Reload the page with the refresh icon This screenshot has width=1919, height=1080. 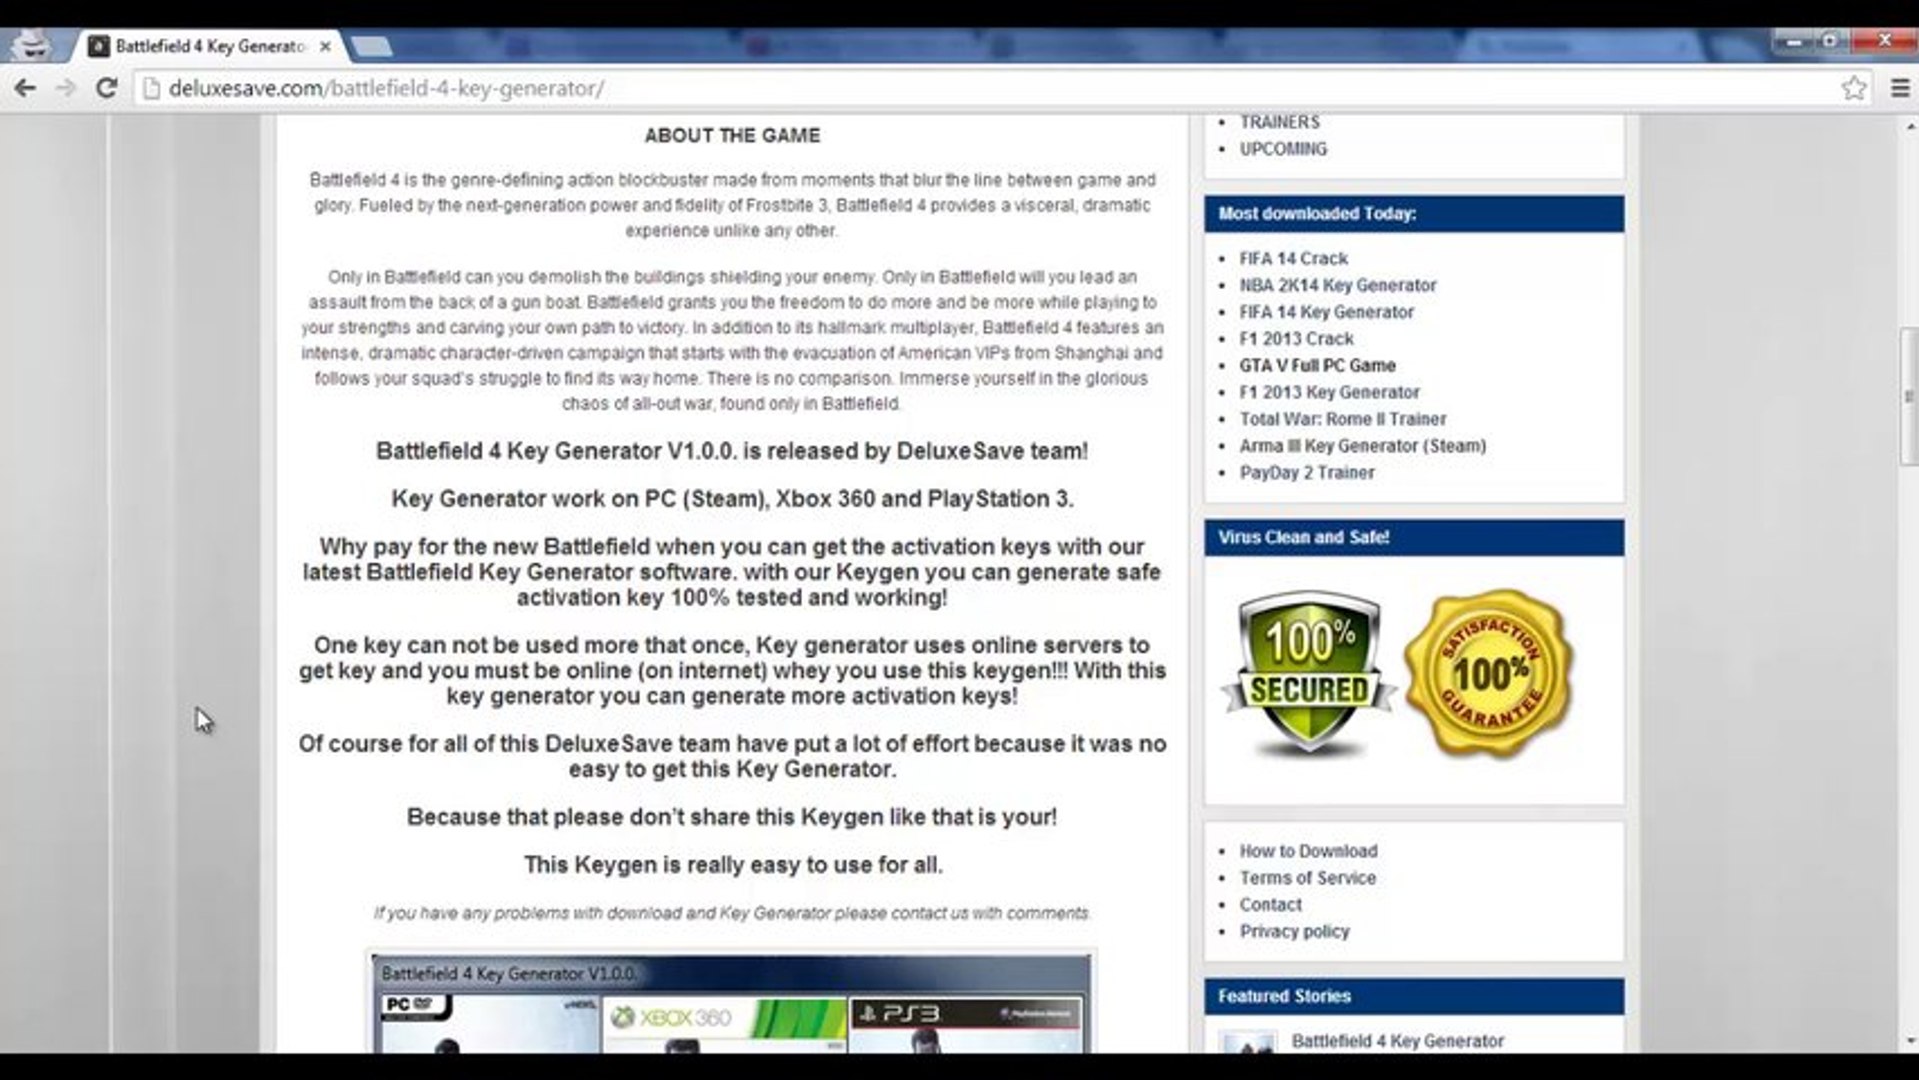pos(106,88)
